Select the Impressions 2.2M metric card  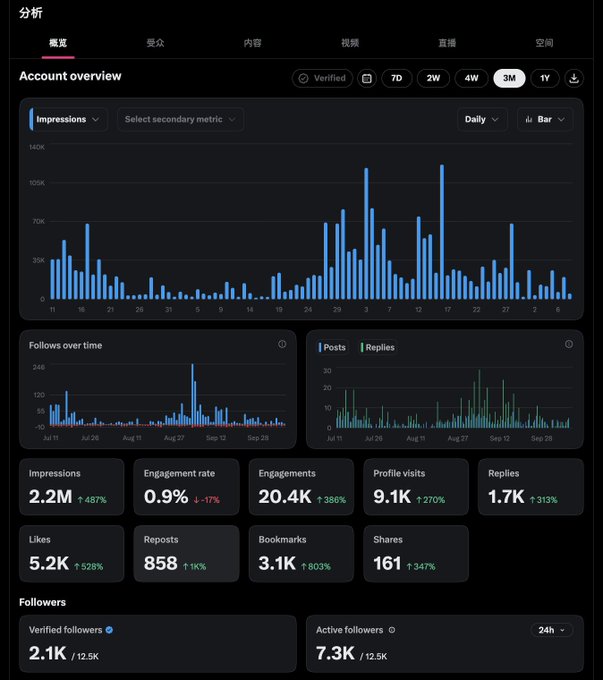[x=72, y=487]
